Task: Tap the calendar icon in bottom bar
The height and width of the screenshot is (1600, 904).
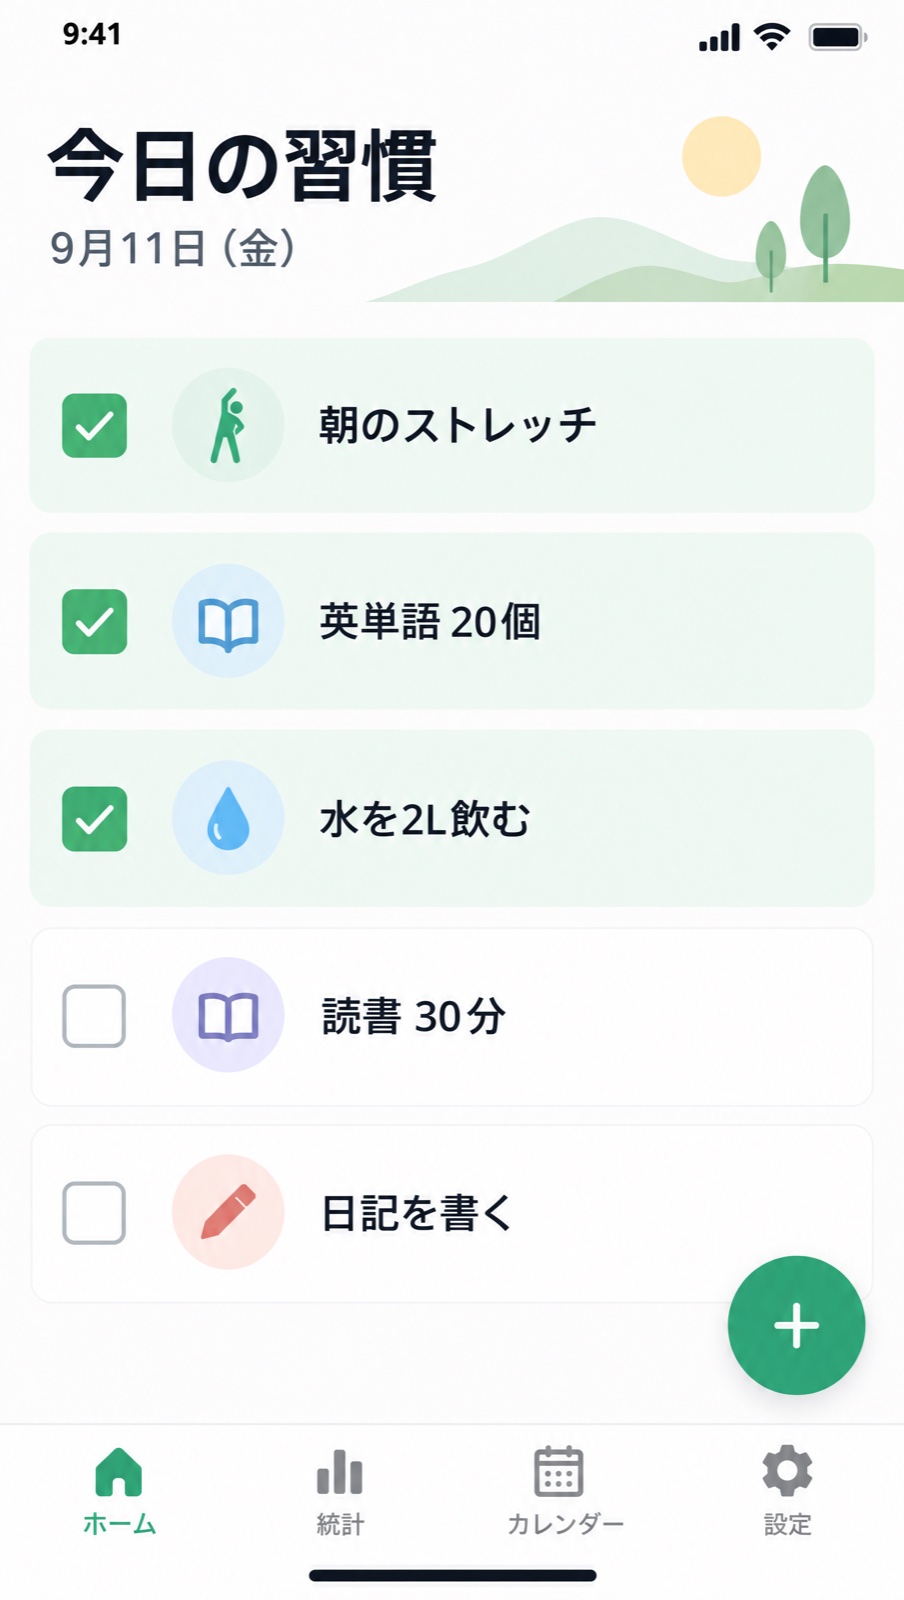Action: point(559,1471)
